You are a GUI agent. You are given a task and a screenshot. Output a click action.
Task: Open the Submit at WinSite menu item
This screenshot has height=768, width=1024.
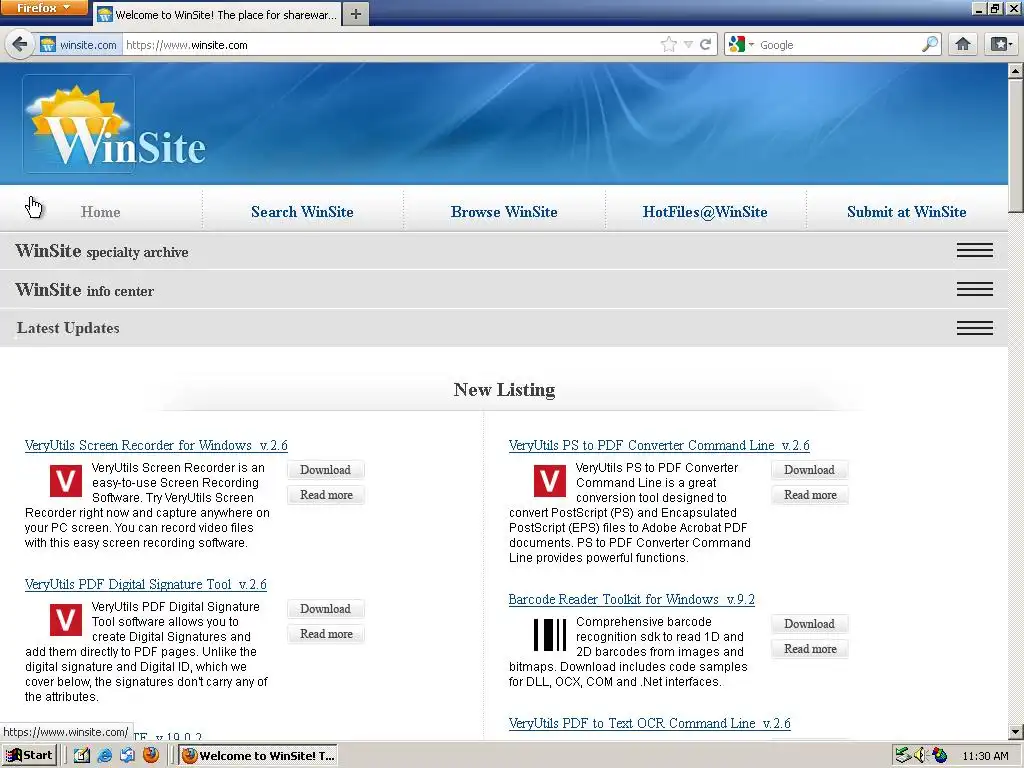[x=906, y=212]
